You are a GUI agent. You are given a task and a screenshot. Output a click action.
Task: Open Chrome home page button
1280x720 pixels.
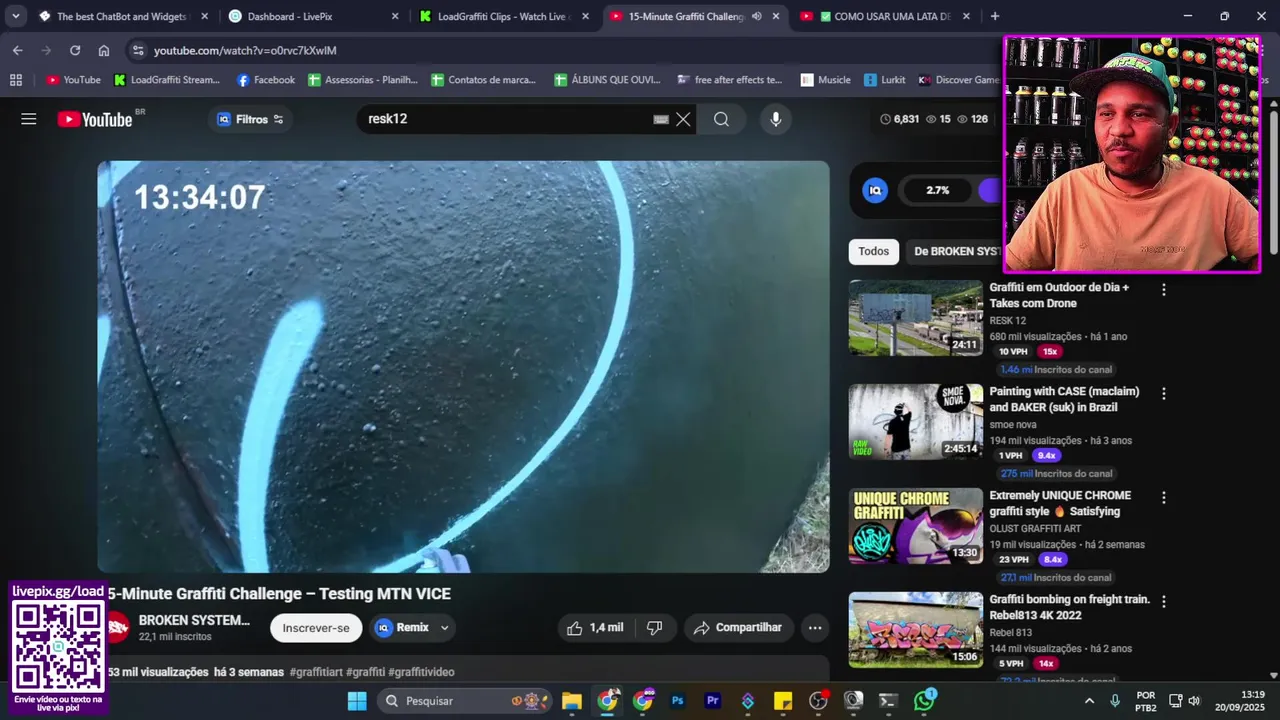(x=104, y=50)
